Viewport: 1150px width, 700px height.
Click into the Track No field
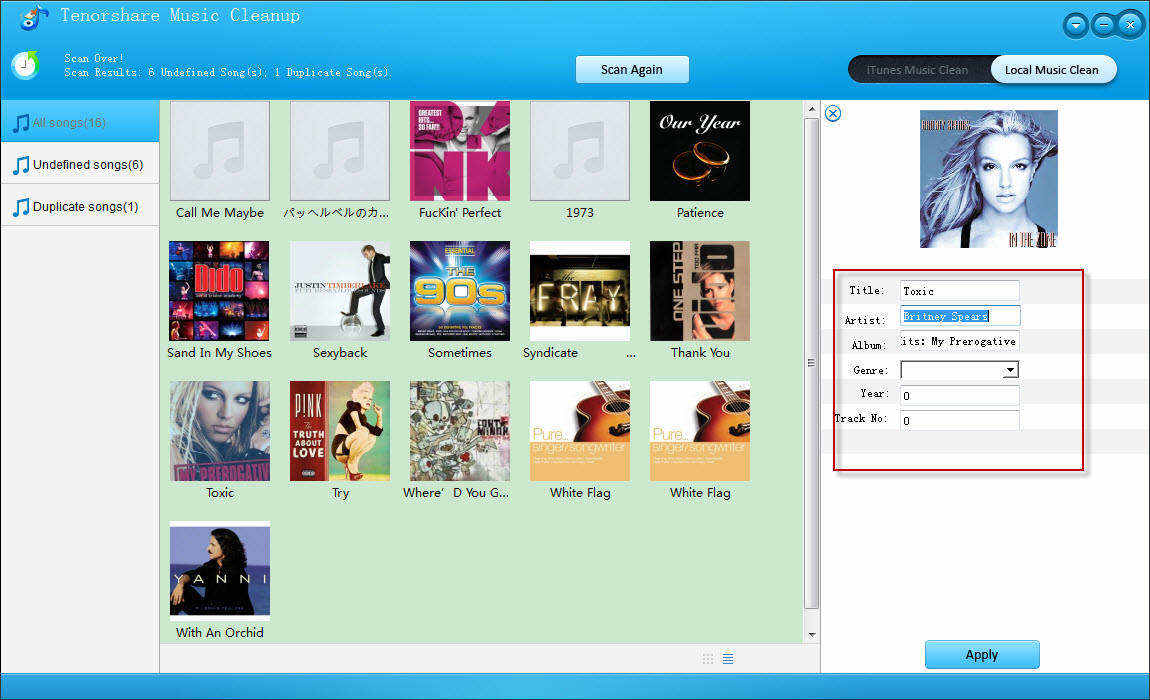959,420
